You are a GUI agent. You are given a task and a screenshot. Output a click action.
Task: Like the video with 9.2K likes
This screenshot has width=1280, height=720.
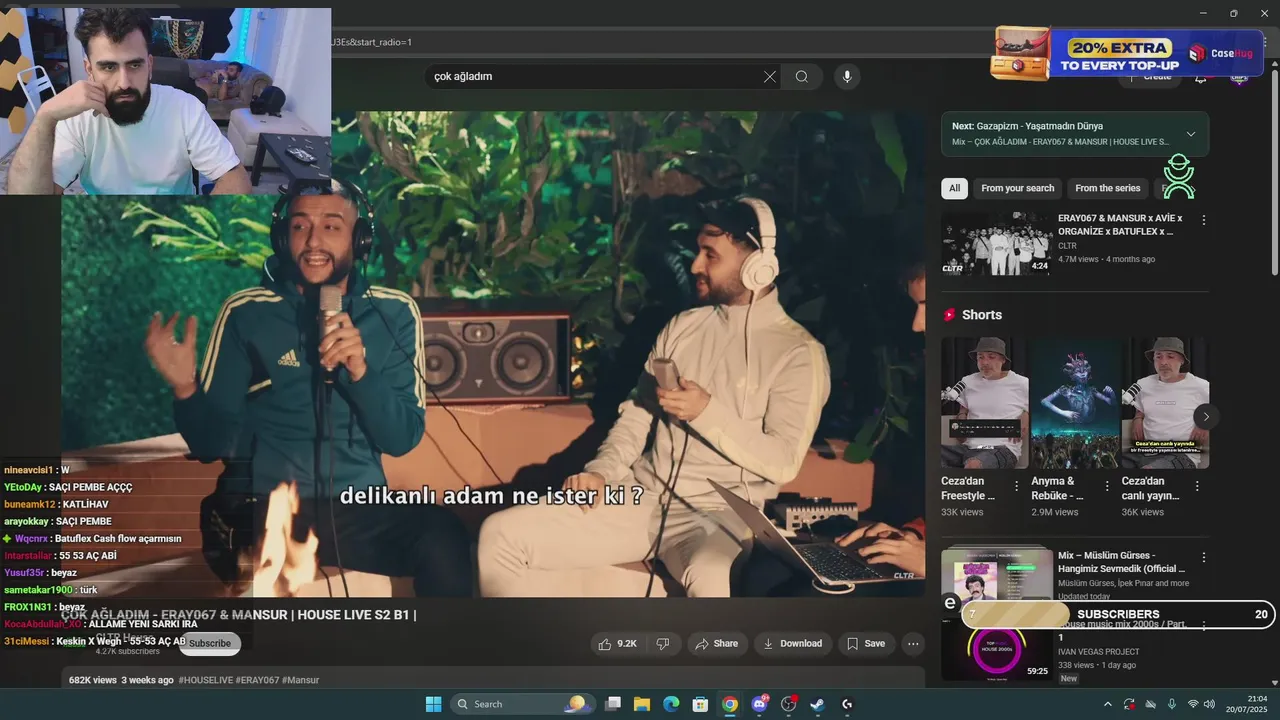(617, 644)
